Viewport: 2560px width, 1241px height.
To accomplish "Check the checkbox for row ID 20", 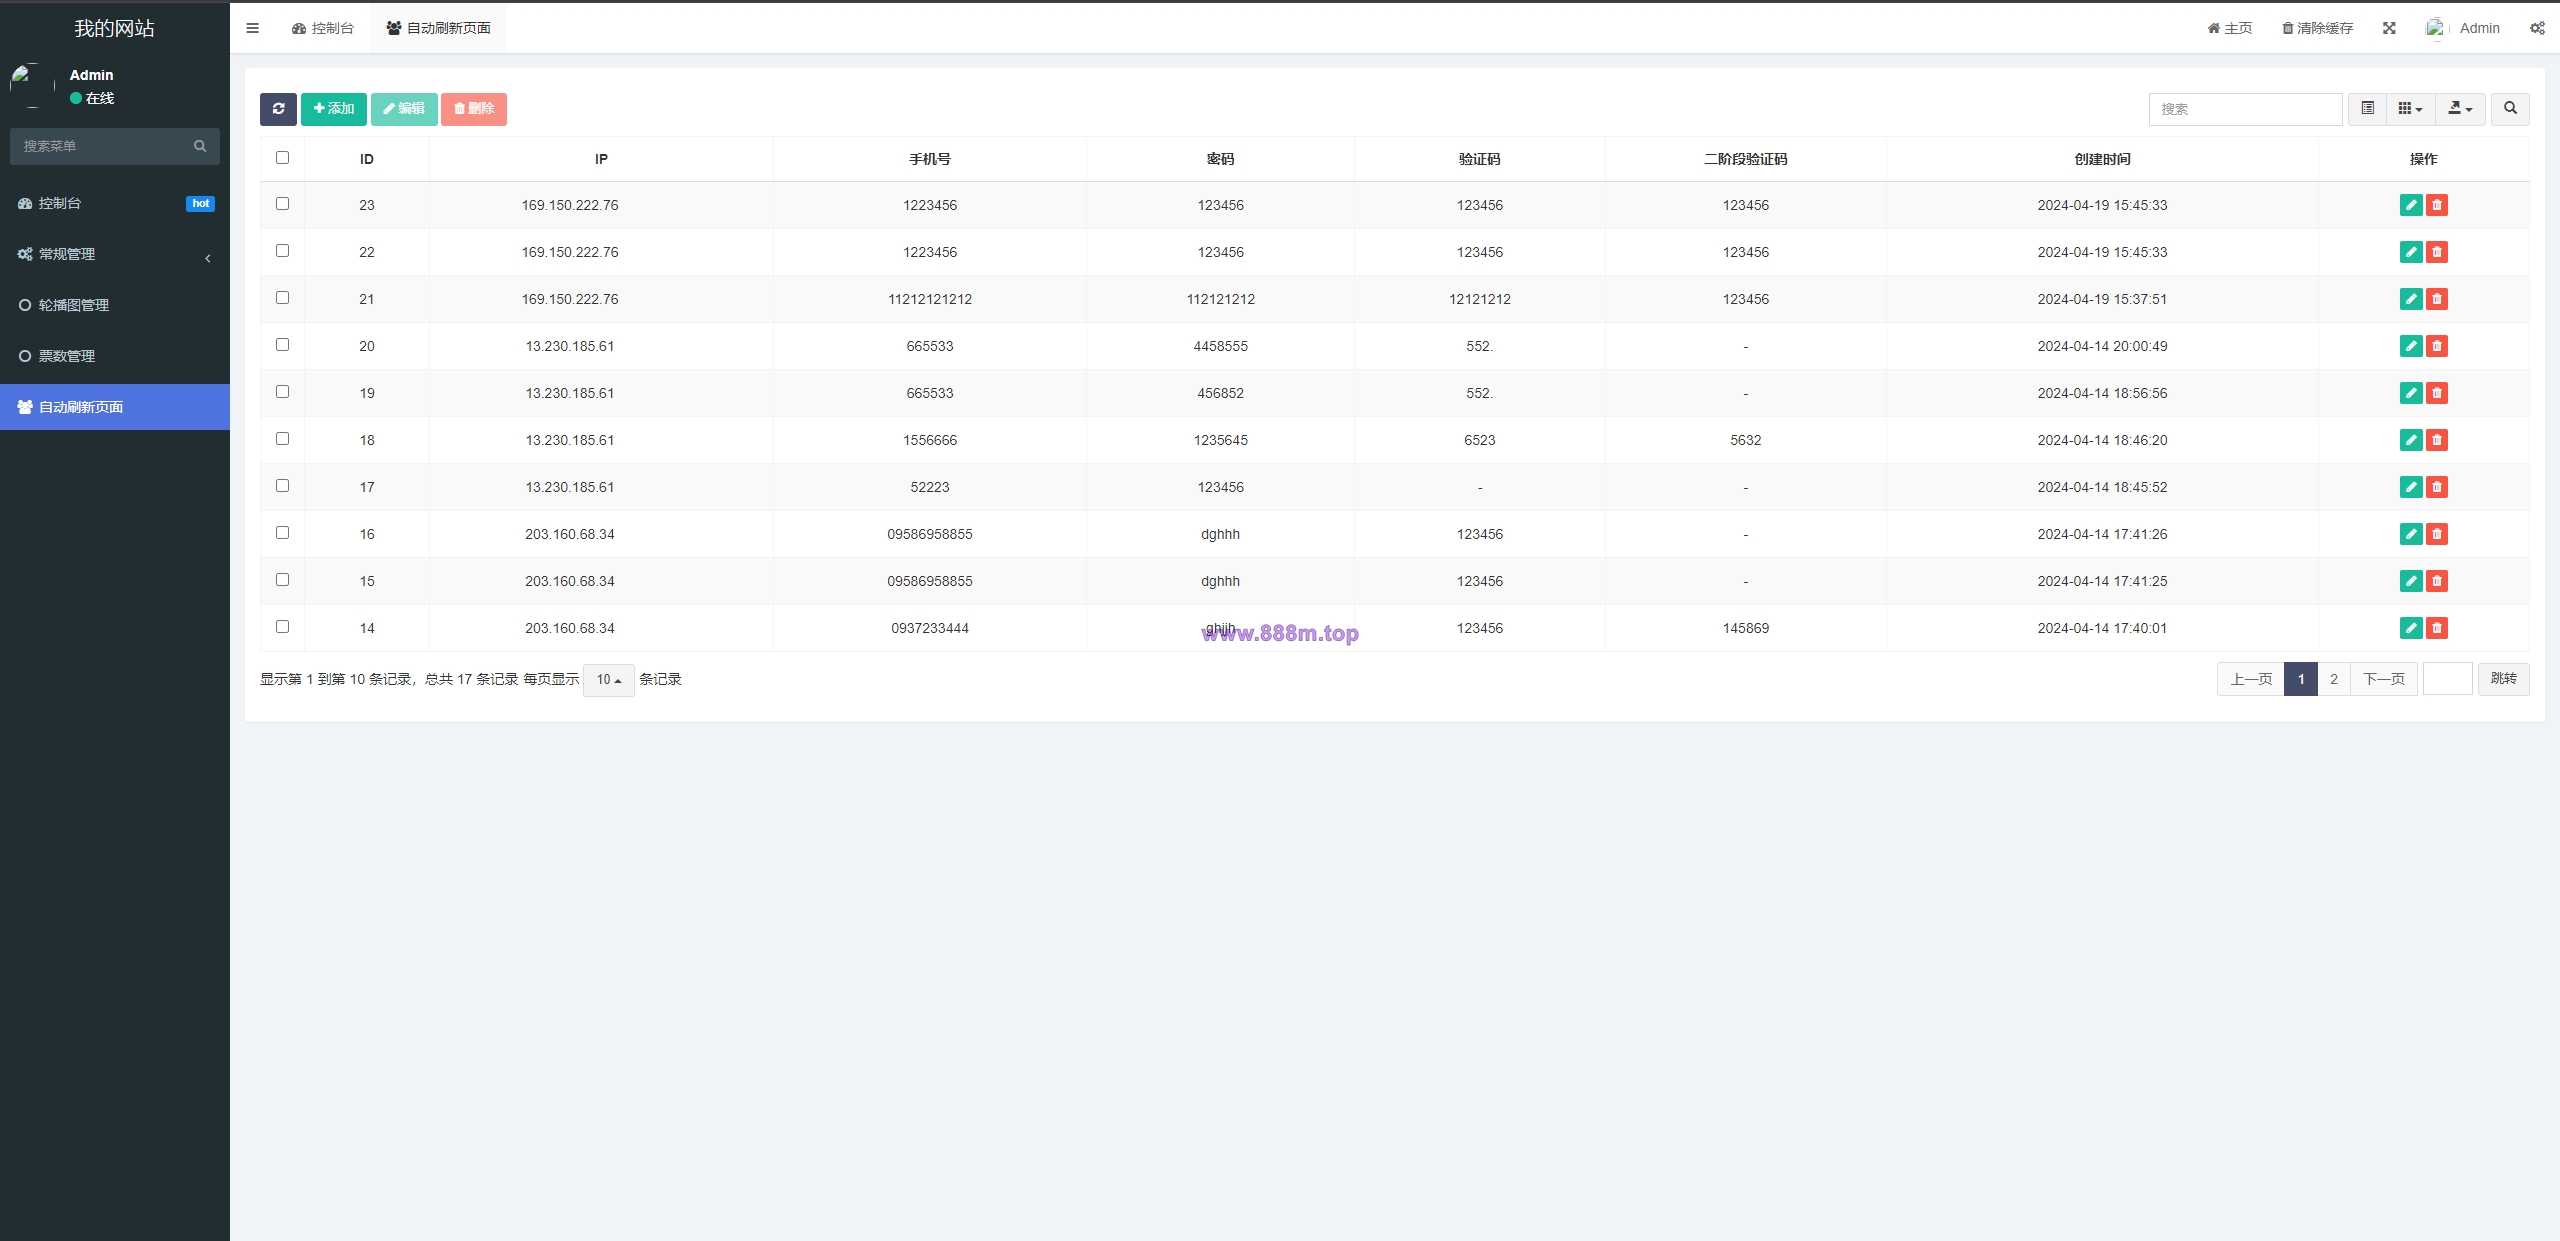I will (282, 345).
